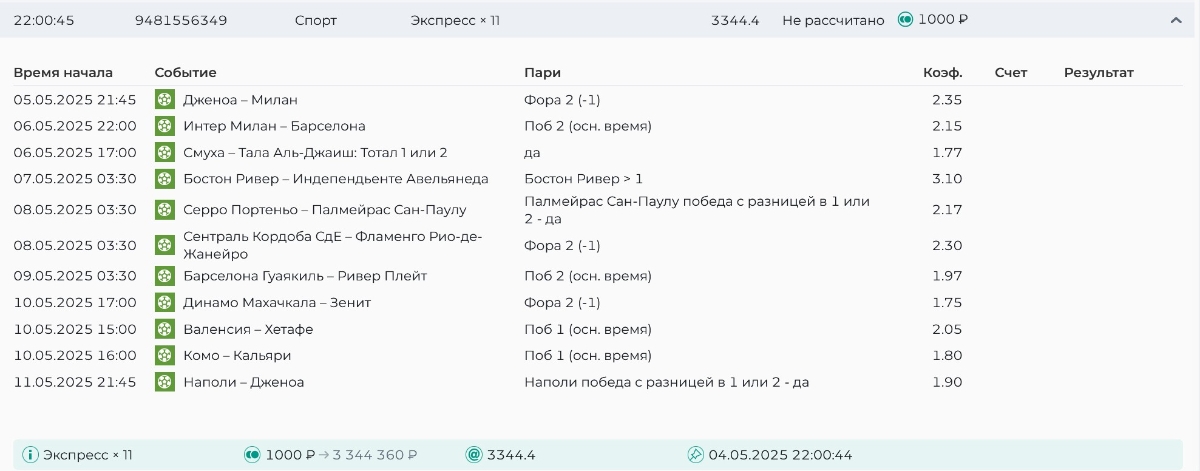The width and height of the screenshot is (1200, 471).
Task: Open the Наполи – Дженоа event
Action: 243,382
